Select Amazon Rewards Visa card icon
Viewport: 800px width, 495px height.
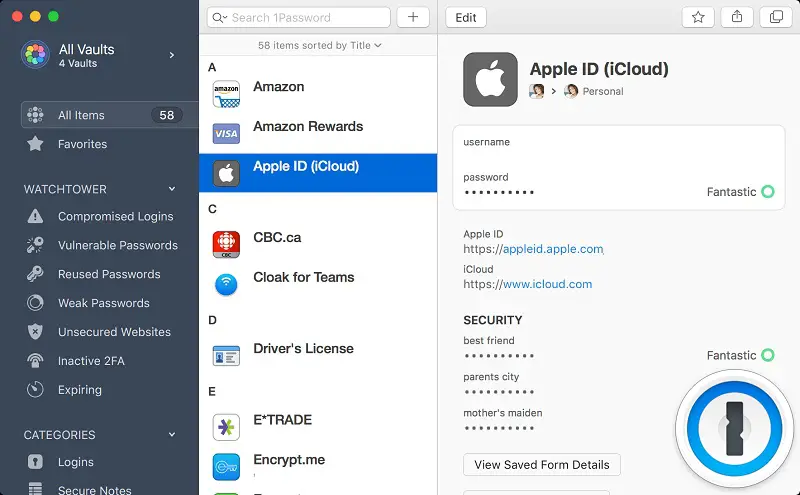point(226,134)
